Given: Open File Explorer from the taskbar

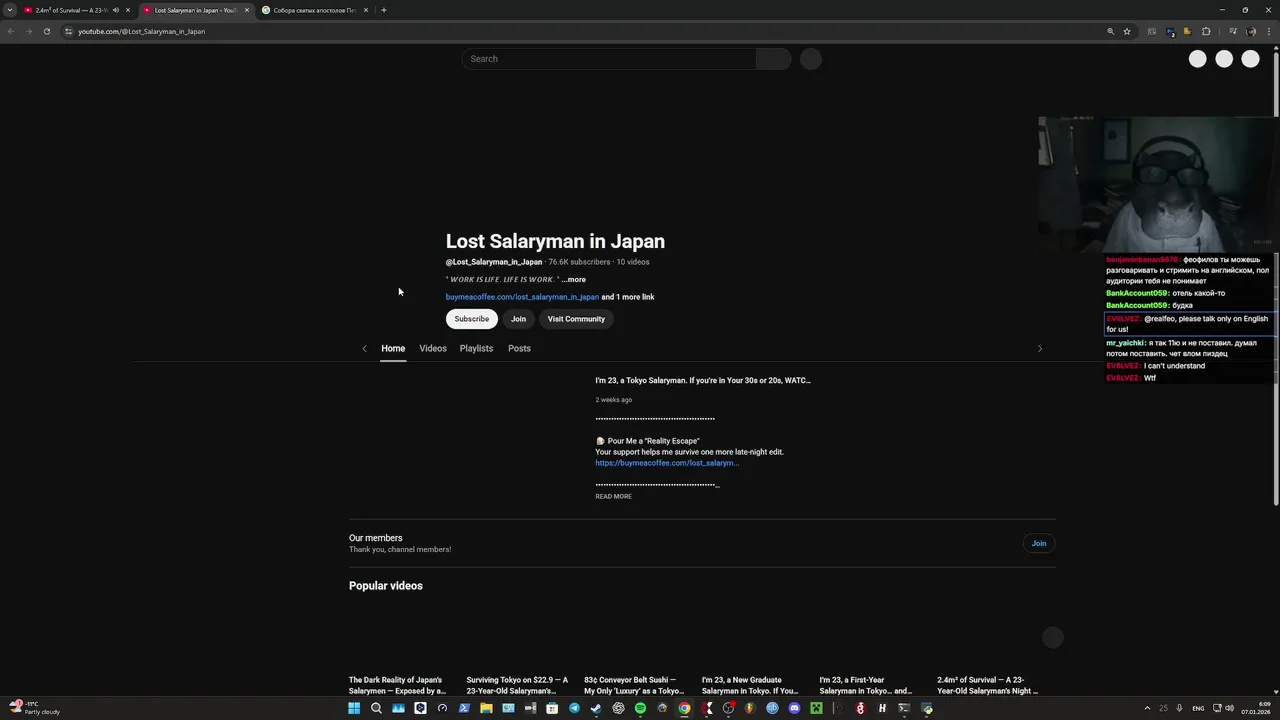Looking at the screenshot, I should pos(486,708).
